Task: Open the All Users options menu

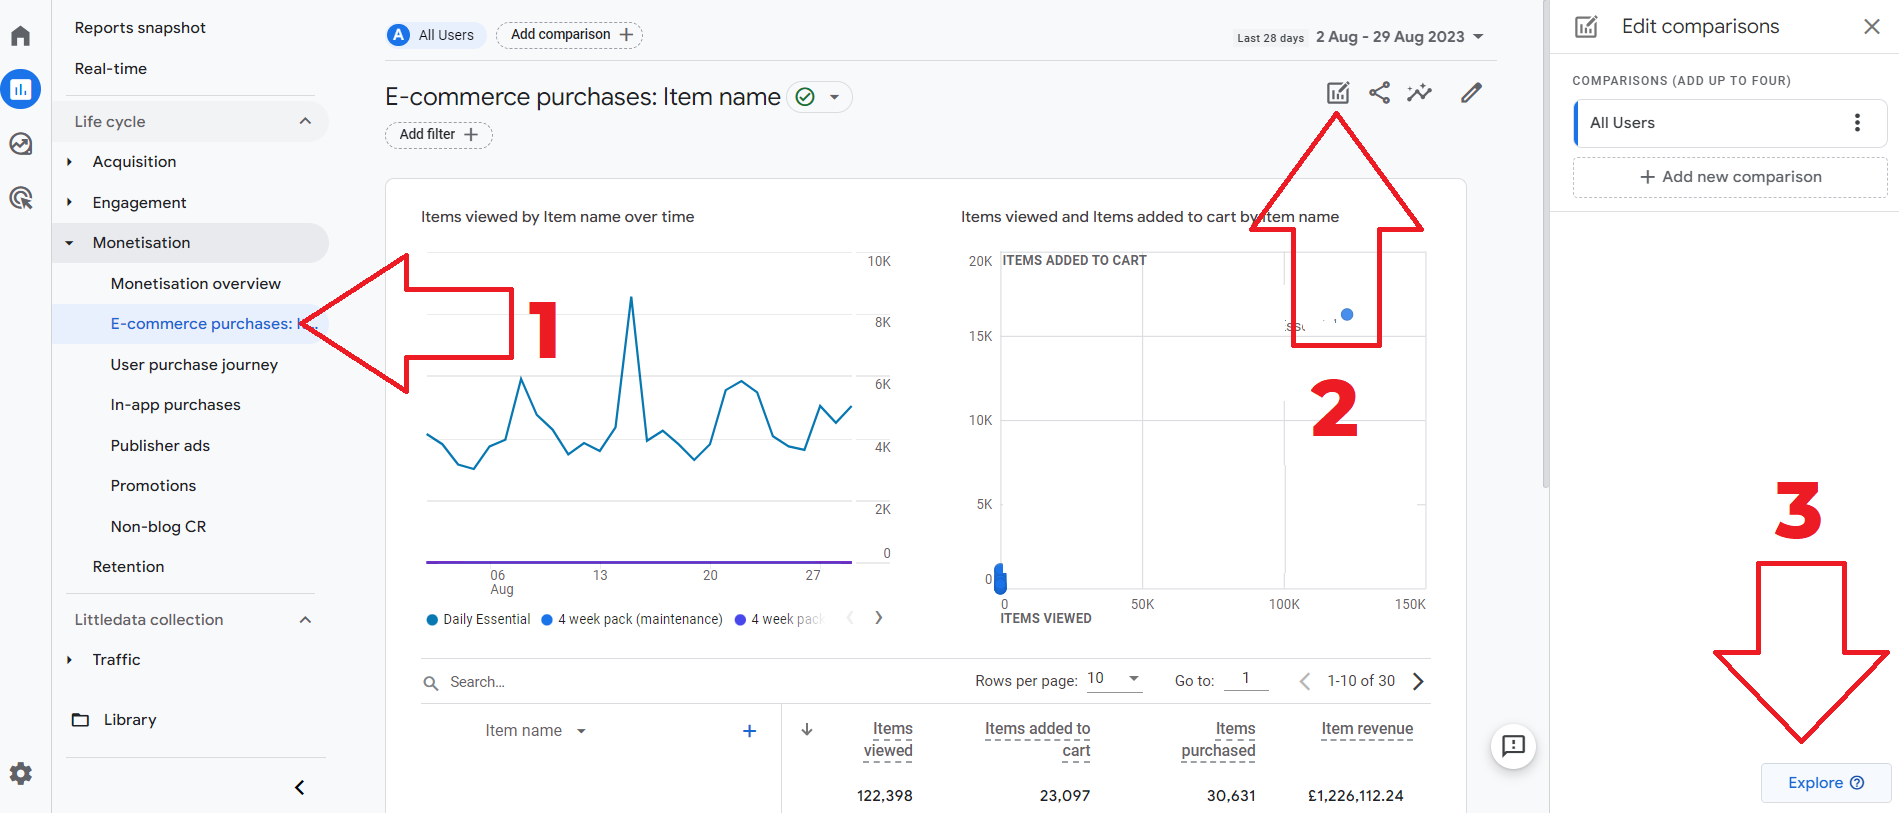Action: 1857,123
